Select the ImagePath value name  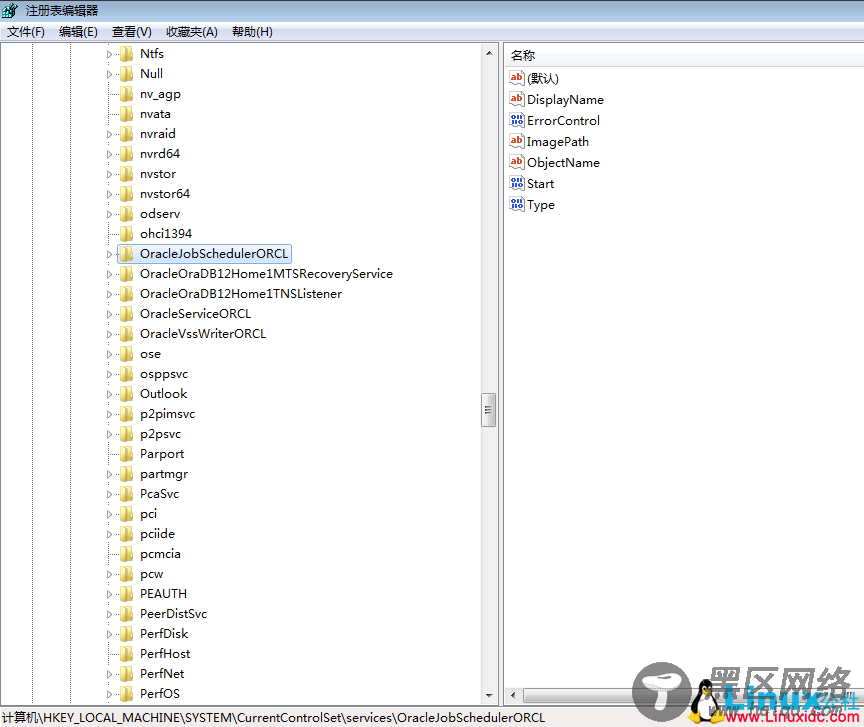(x=558, y=142)
